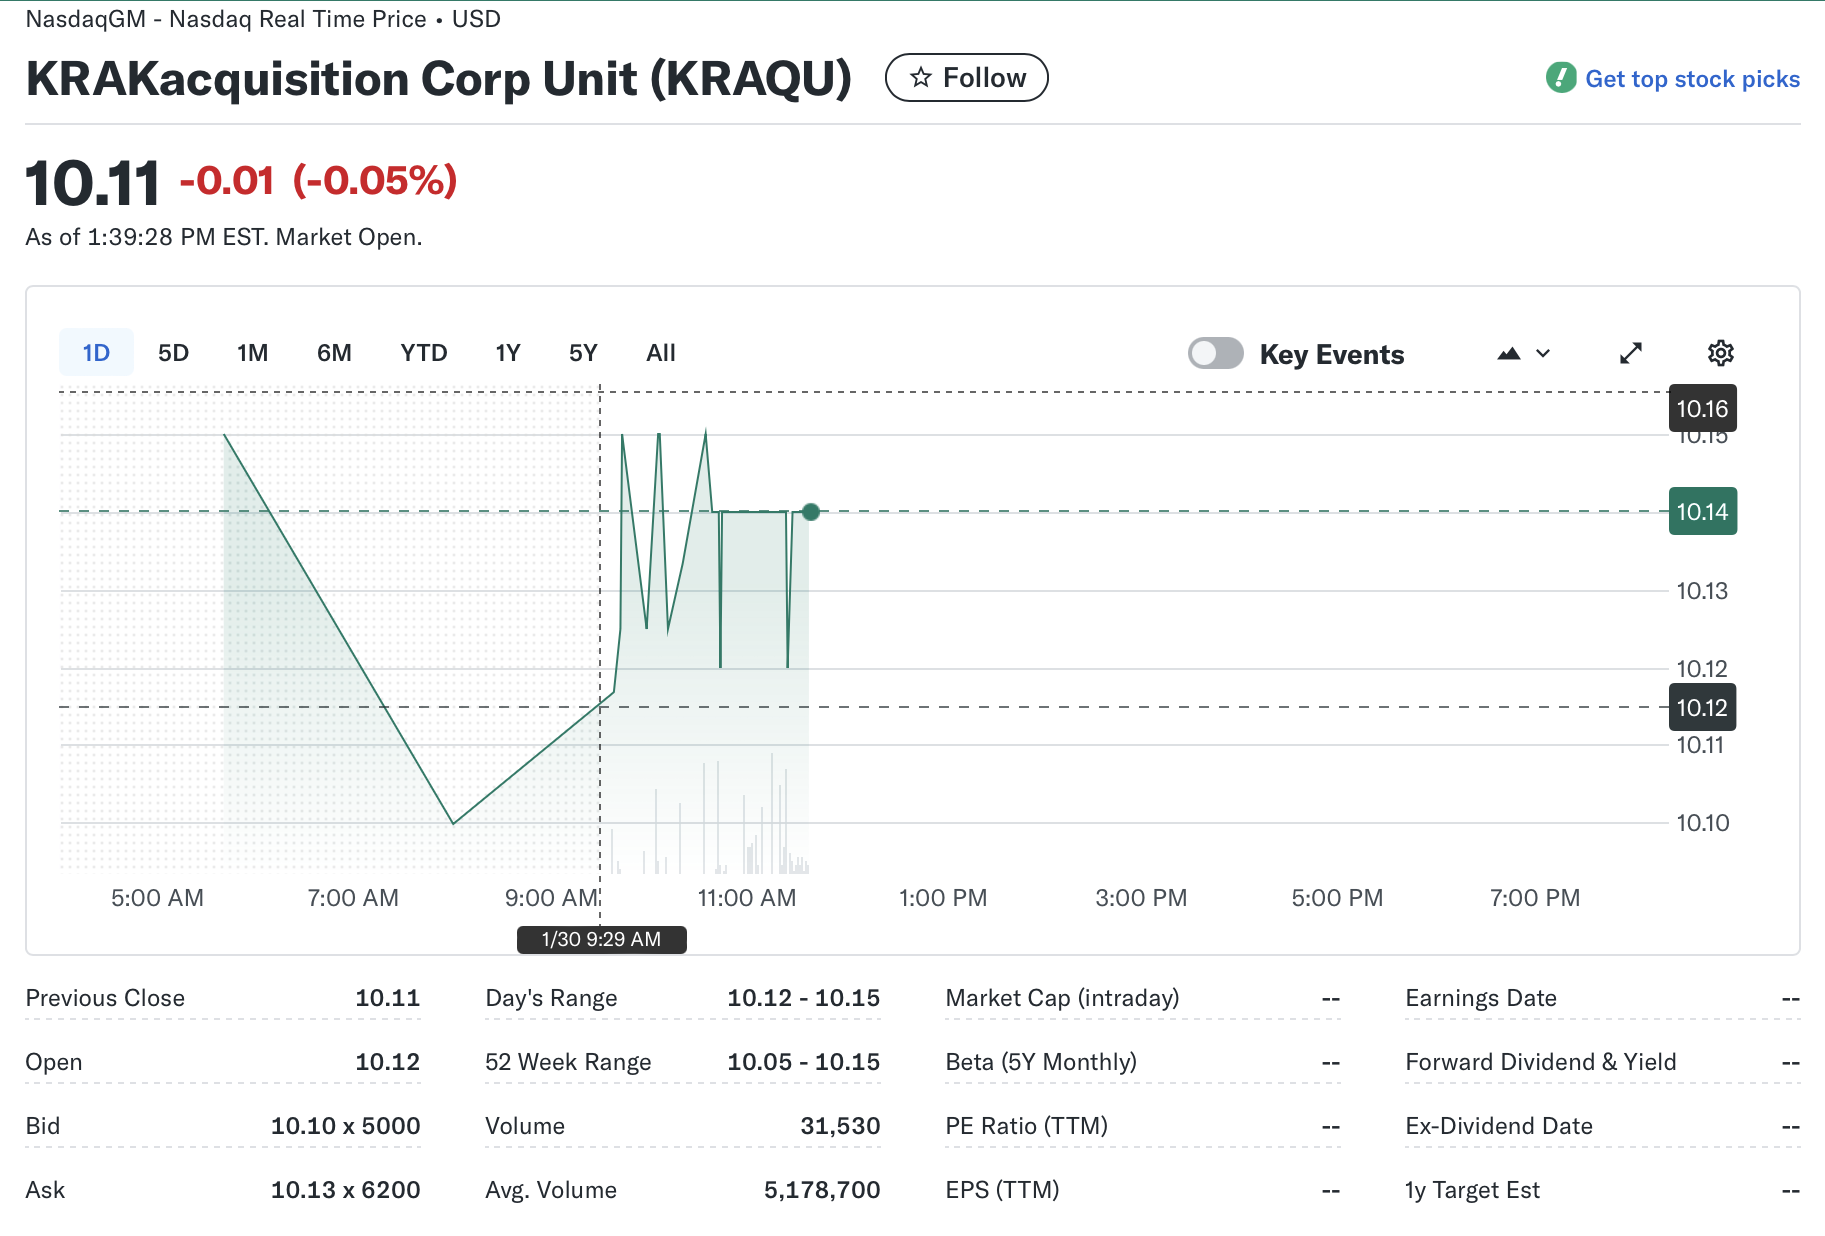Click the 10.14 price badge on axis

(1702, 511)
